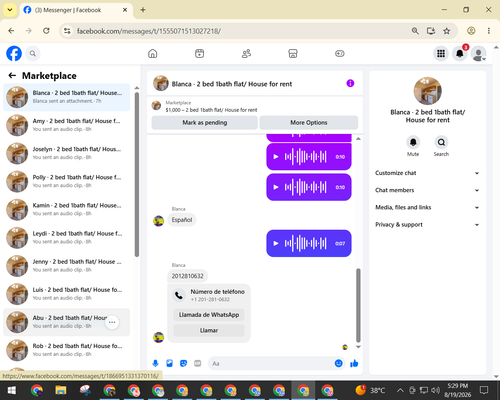
Task: Open the Marketplace storefront icon
Action: point(293,53)
